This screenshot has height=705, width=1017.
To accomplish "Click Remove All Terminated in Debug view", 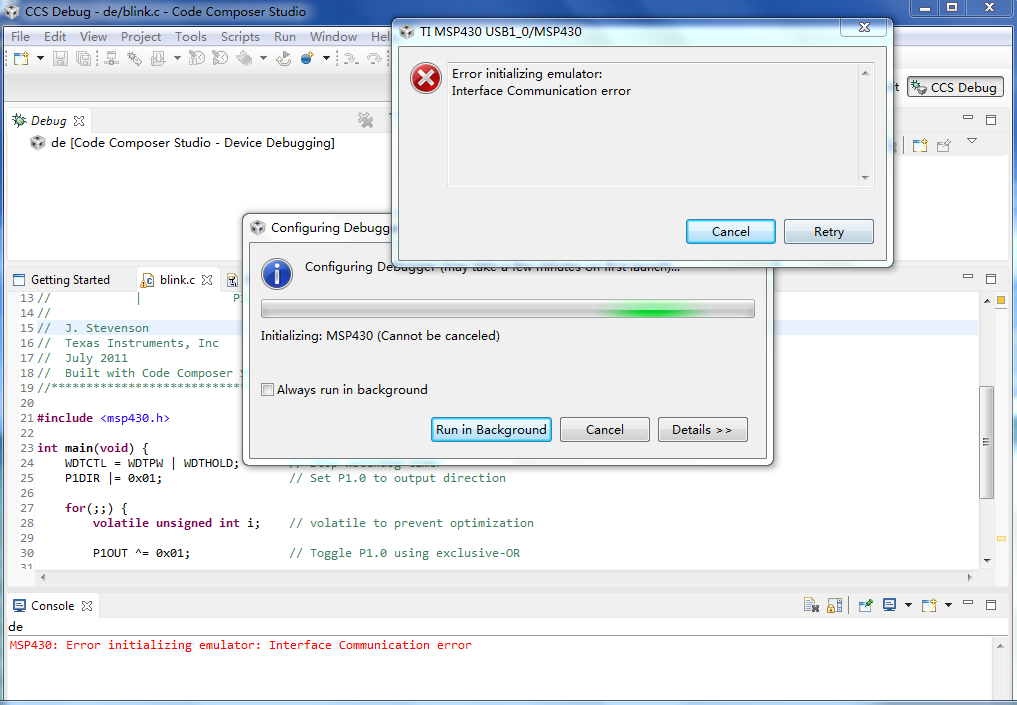I will (365, 119).
